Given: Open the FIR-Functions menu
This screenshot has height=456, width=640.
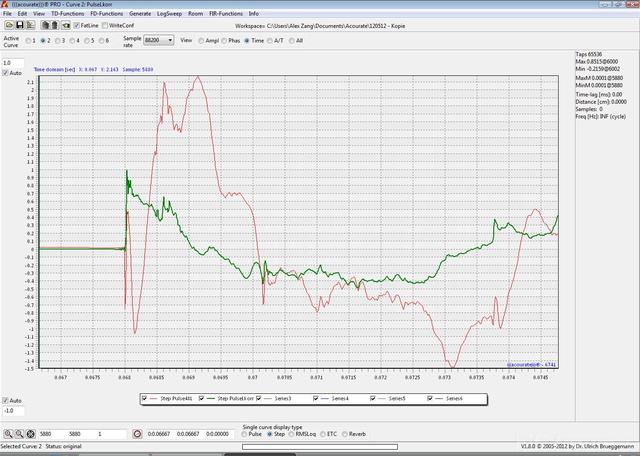Looking at the screenshot, I should pyautogui.click(x=225, y=14).
